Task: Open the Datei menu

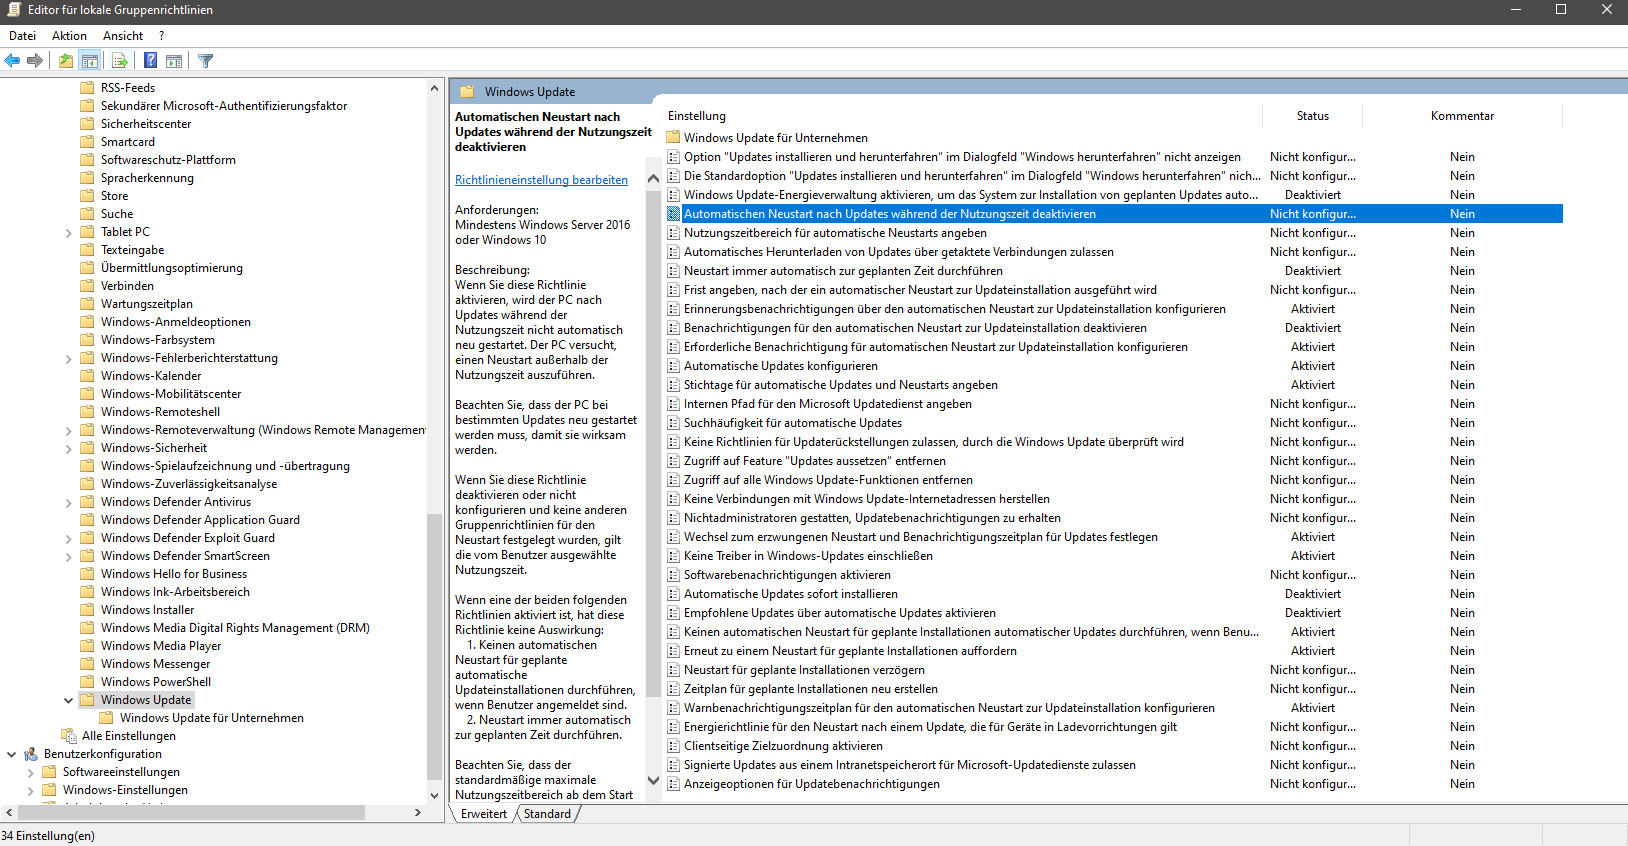Action: (x=22, y=36)
